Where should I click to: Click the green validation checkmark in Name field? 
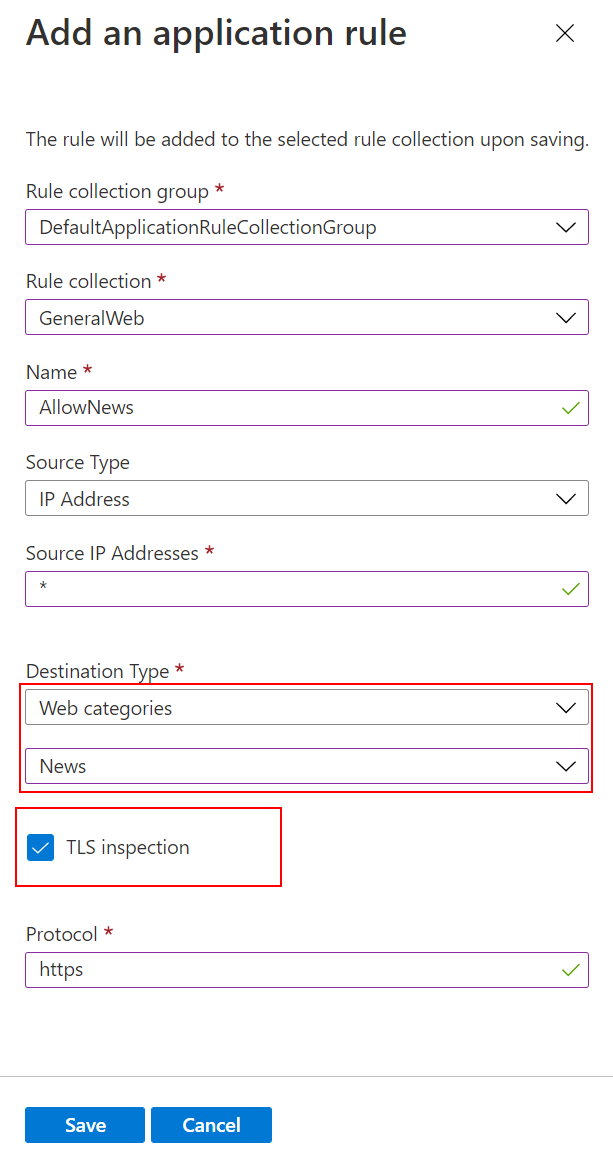point(571,408)
